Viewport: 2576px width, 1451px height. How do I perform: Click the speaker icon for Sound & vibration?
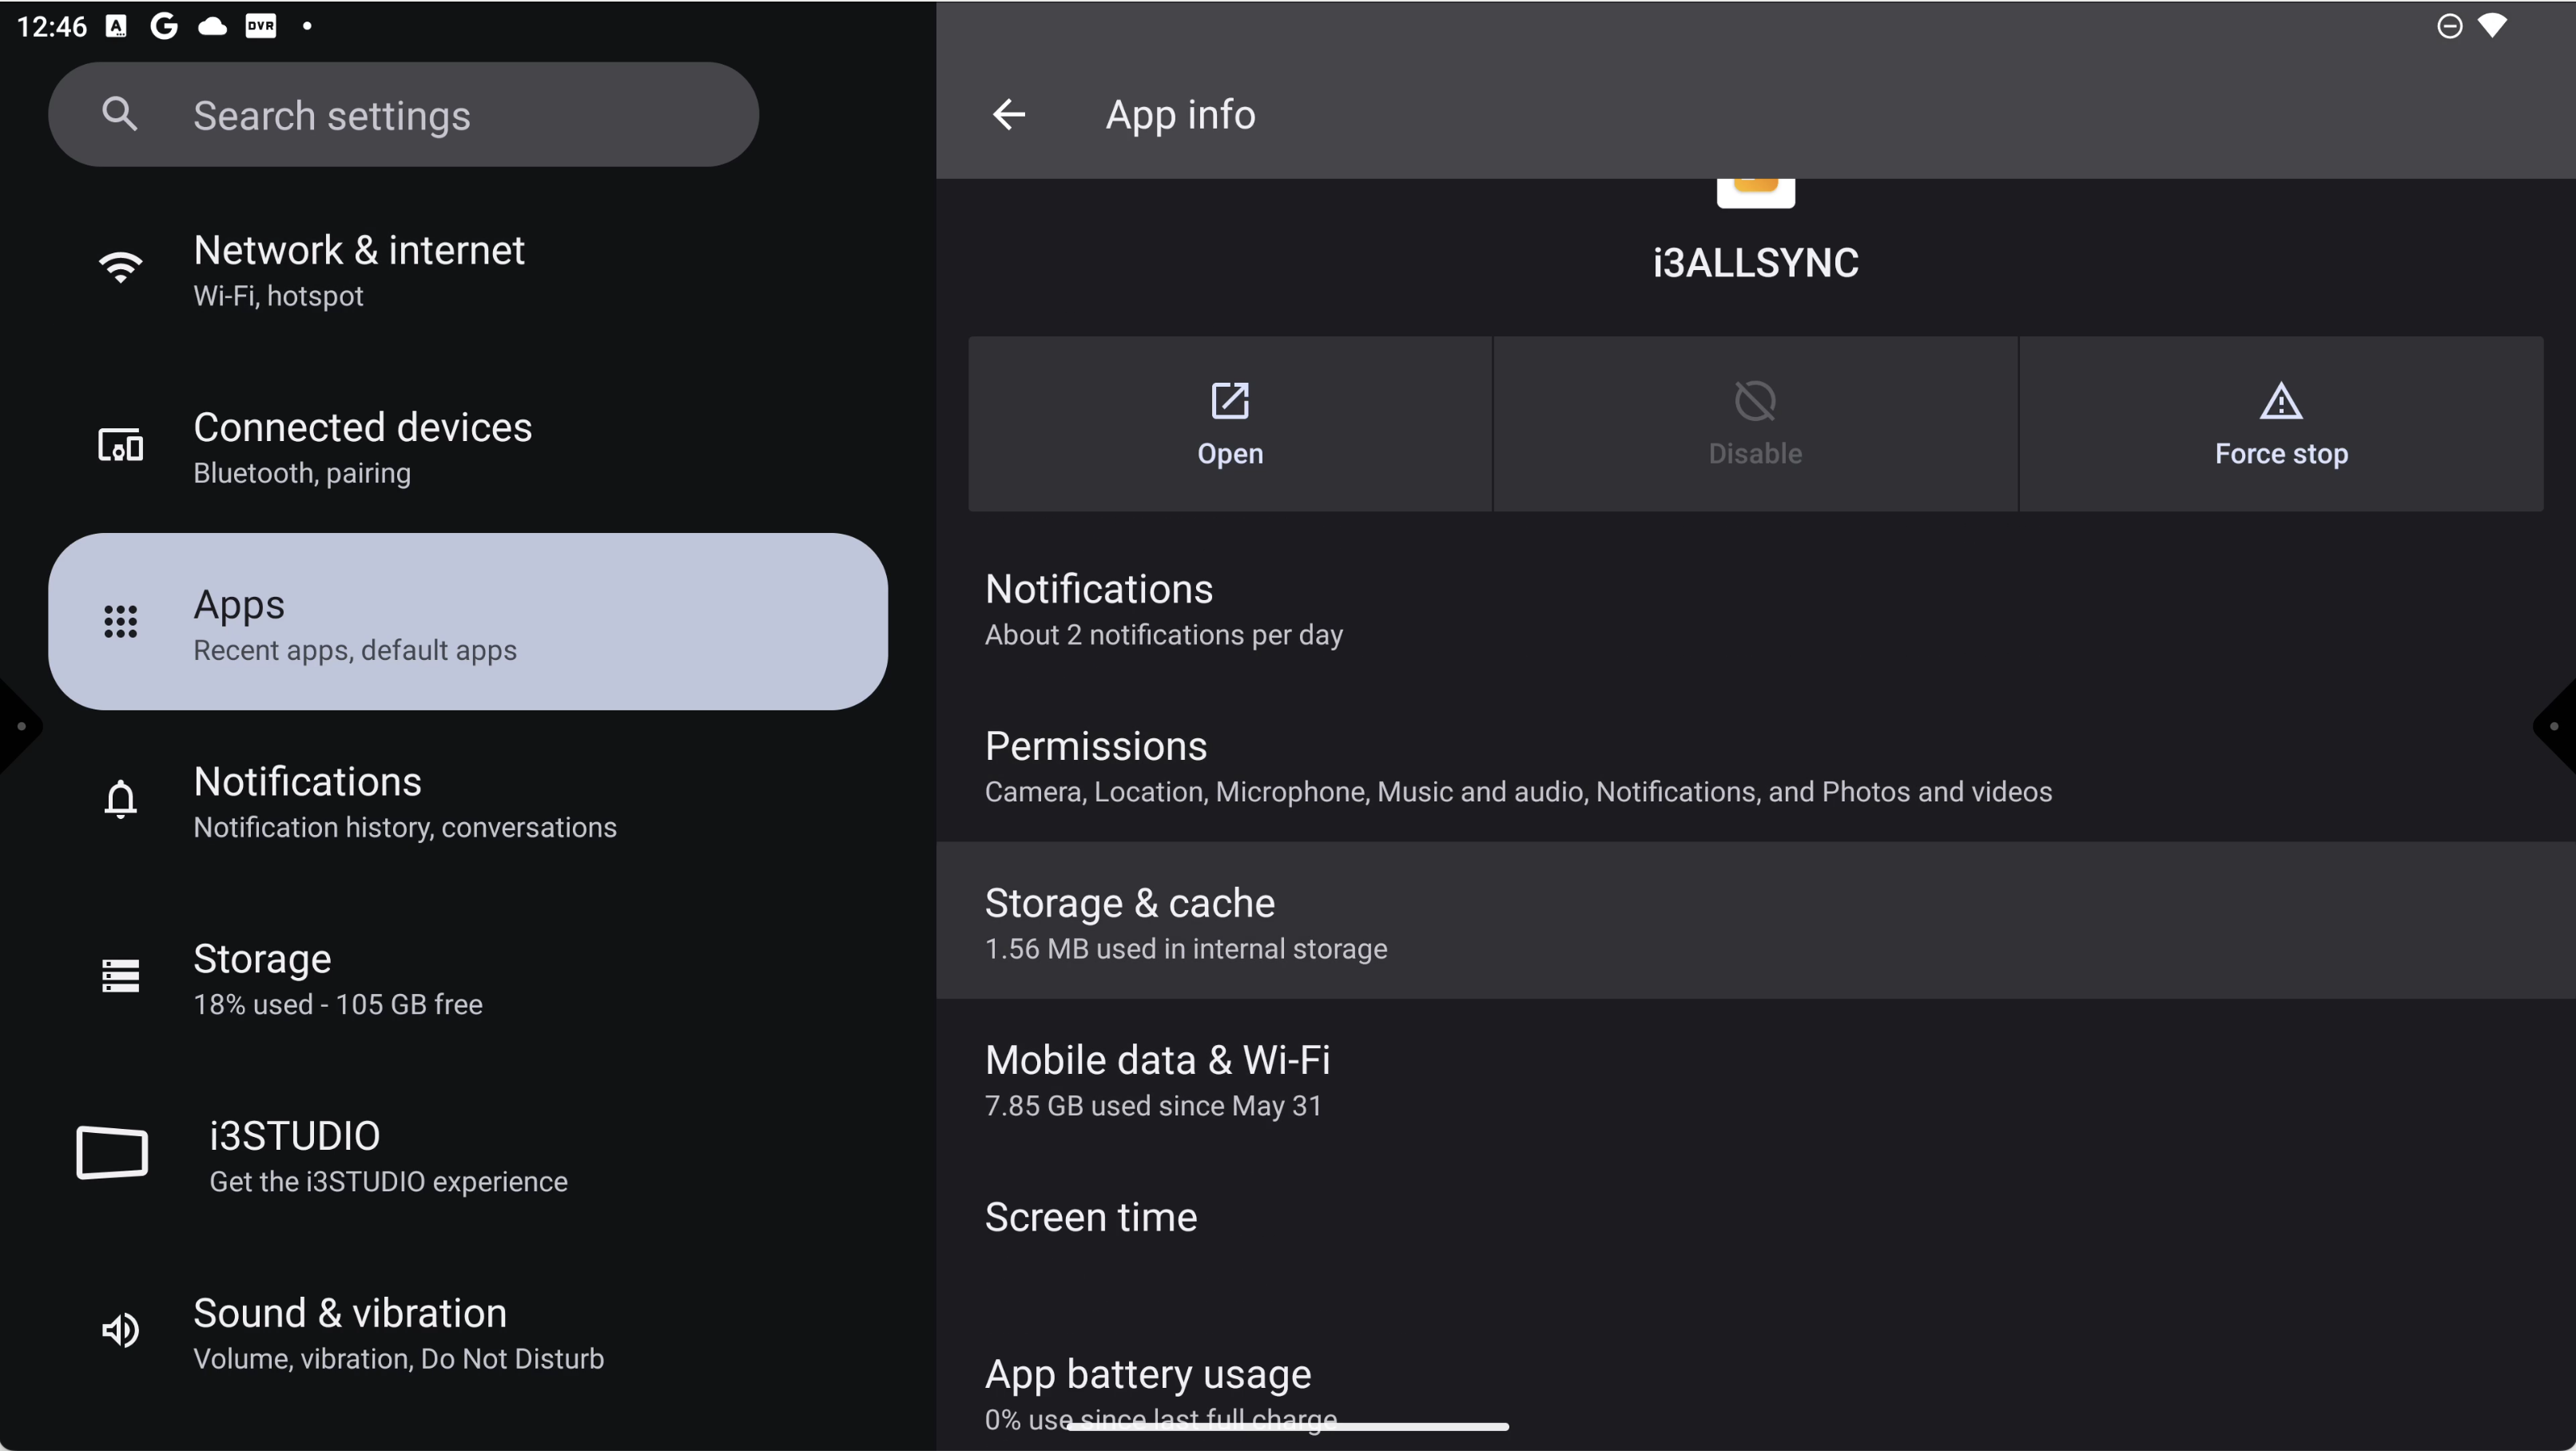(120, 1330)
